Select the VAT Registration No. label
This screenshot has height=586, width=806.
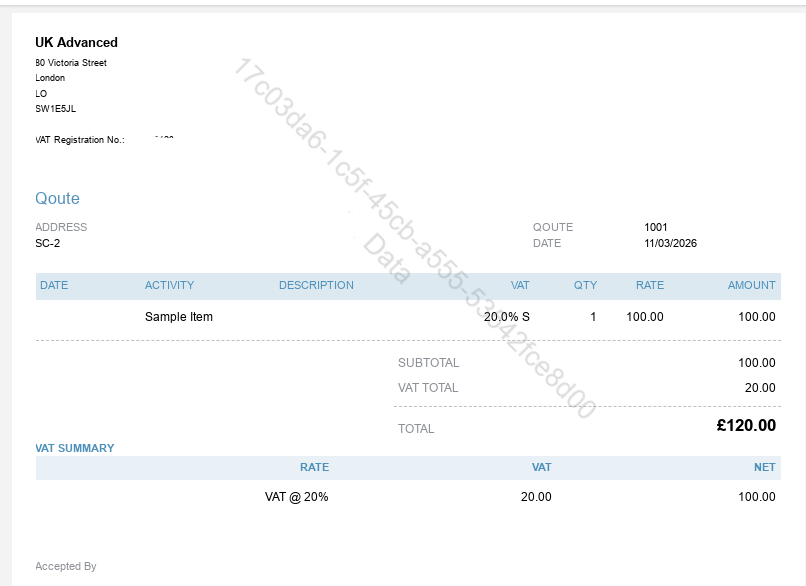tap(80, 140)
